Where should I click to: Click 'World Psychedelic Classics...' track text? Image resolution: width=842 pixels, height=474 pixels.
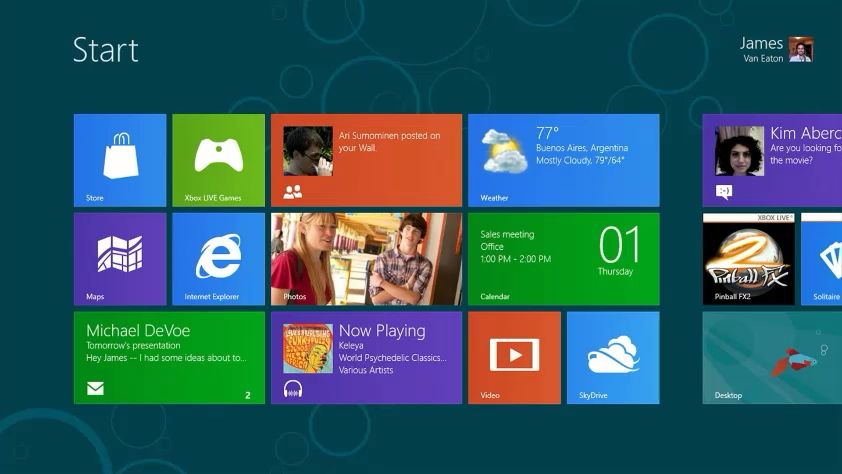(x=393, y=358)
